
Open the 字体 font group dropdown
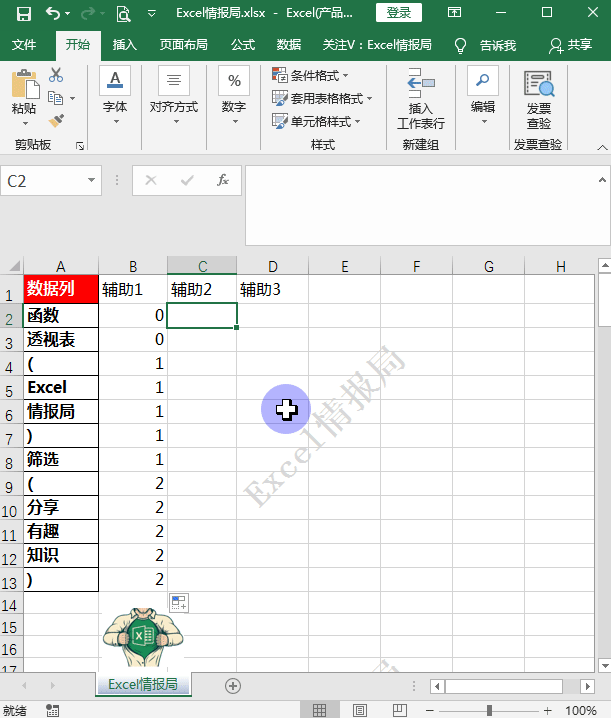[115, 95]
